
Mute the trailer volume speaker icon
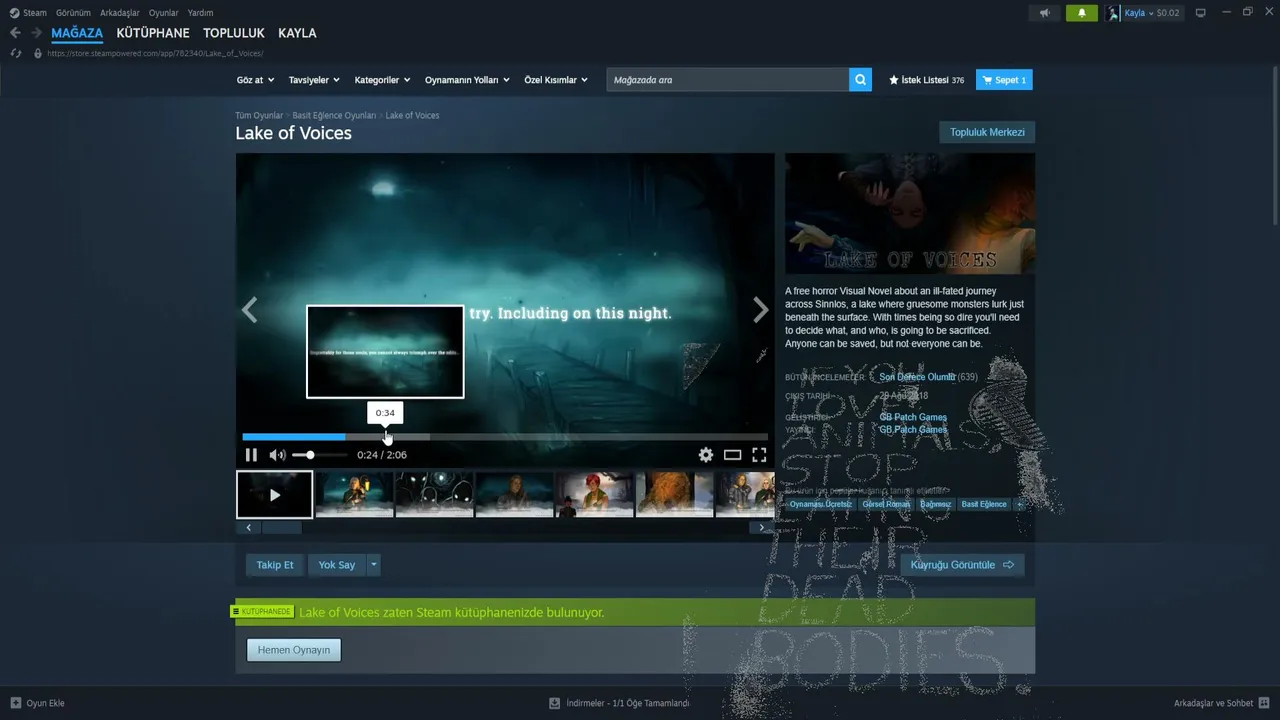[x=277, y=455]
